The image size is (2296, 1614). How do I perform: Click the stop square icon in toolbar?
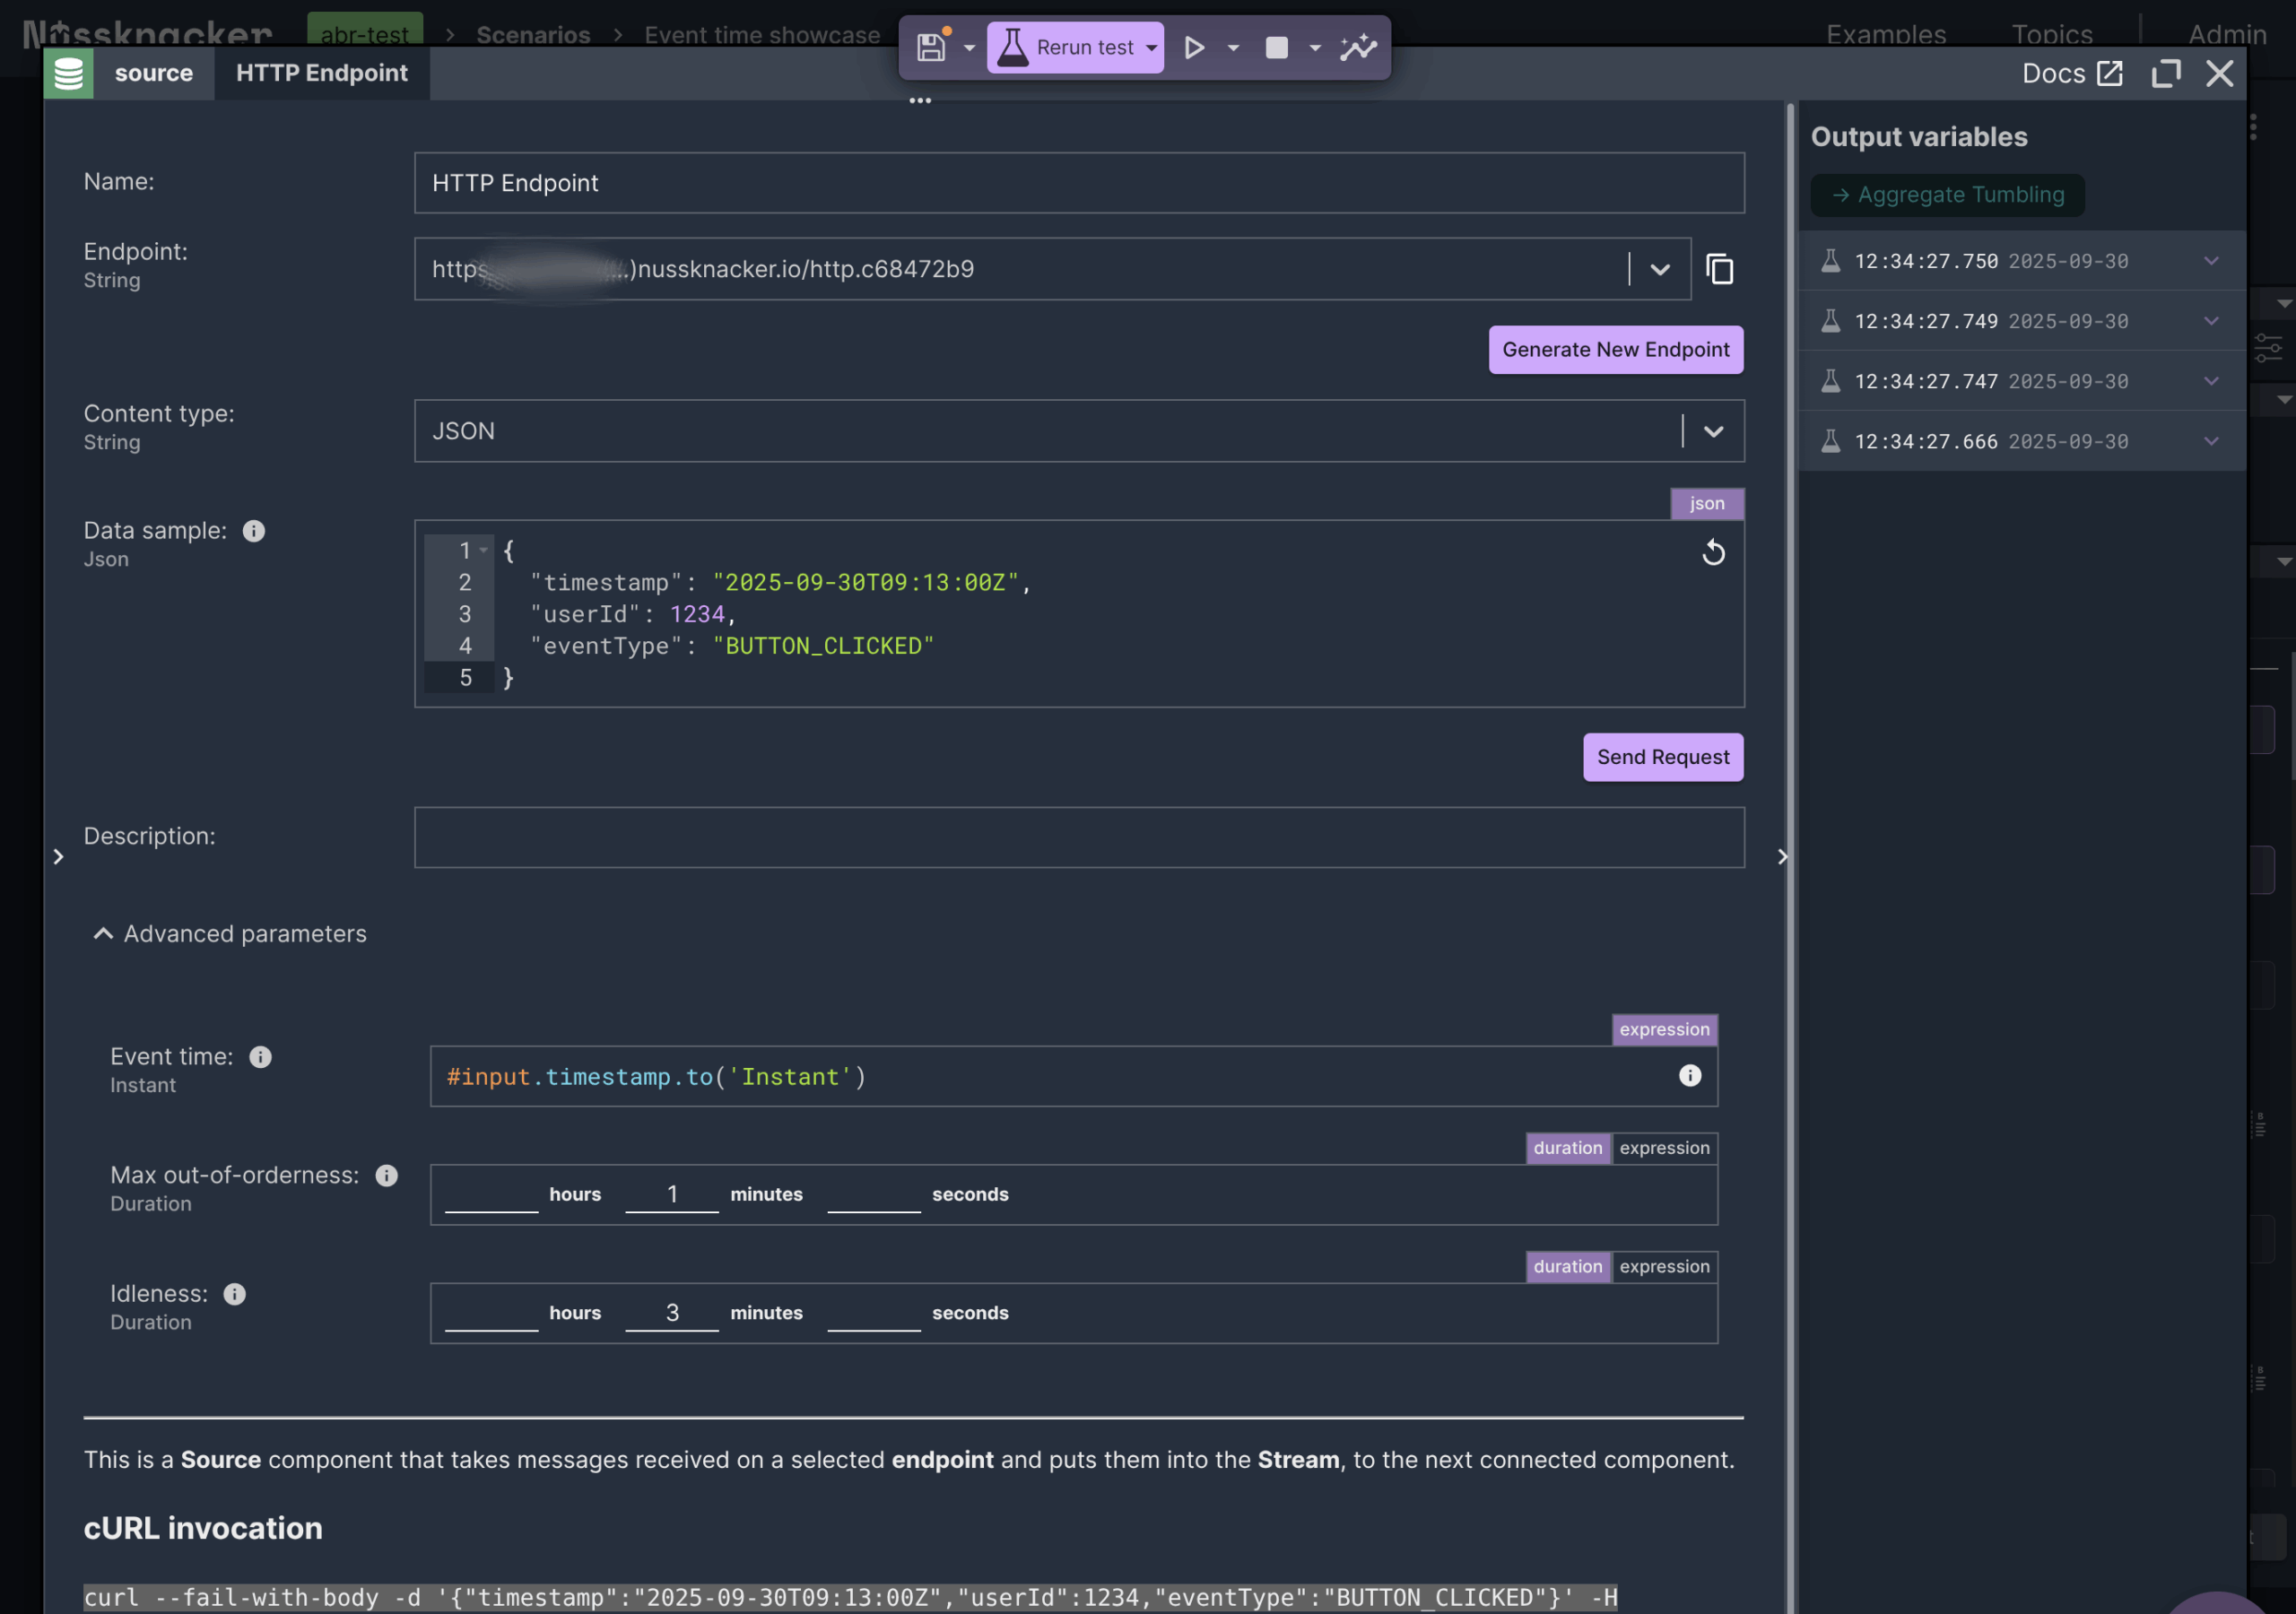[x=1276, y=47]
